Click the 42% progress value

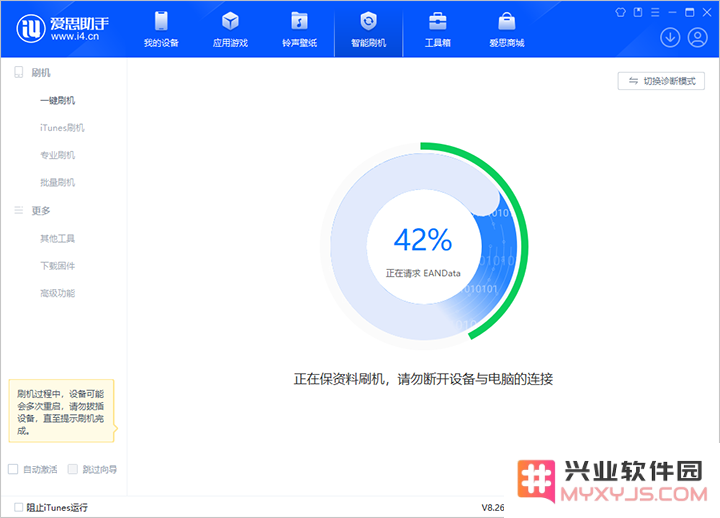[423, 240]
